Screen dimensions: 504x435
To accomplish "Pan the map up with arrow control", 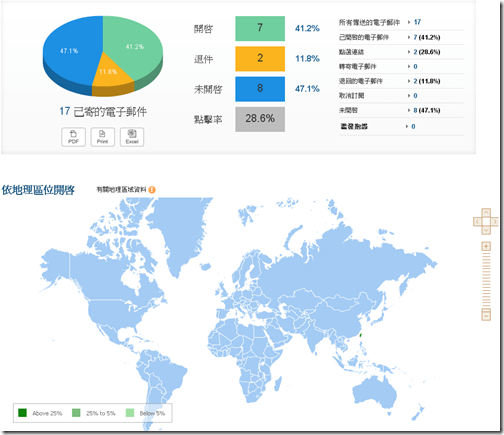I will pyautogui.click(x=486, y=212).
